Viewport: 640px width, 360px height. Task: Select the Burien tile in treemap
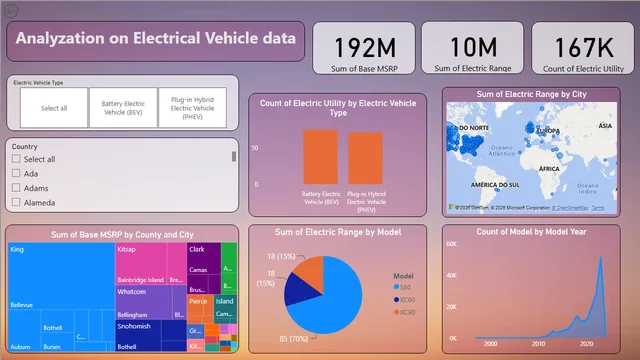(x=58, y=343)
